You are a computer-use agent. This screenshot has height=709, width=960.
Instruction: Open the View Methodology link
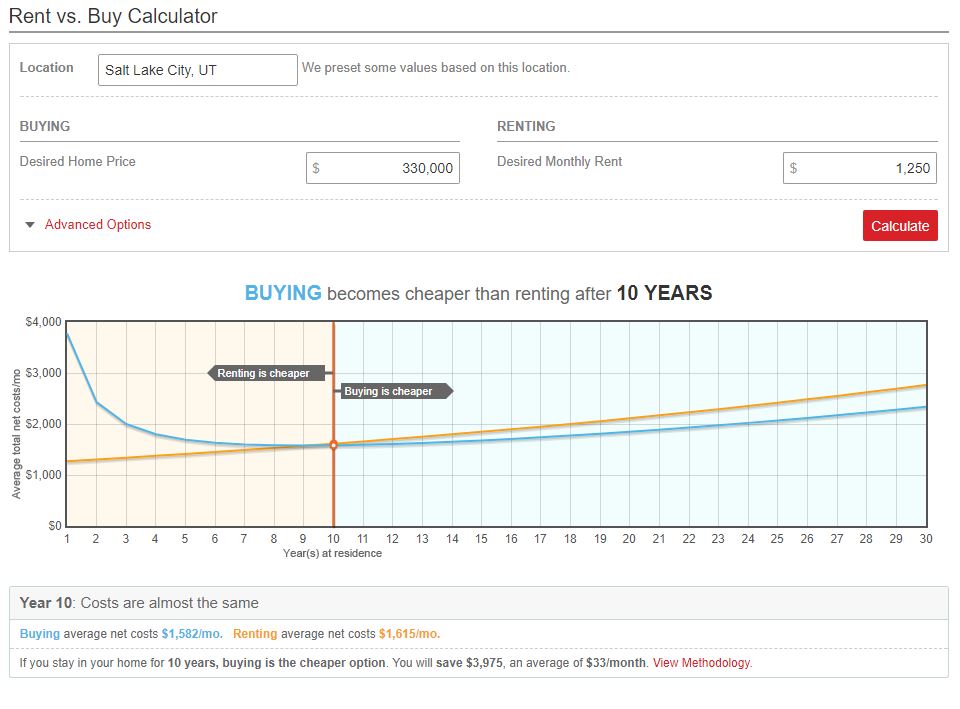coord(701,663)
